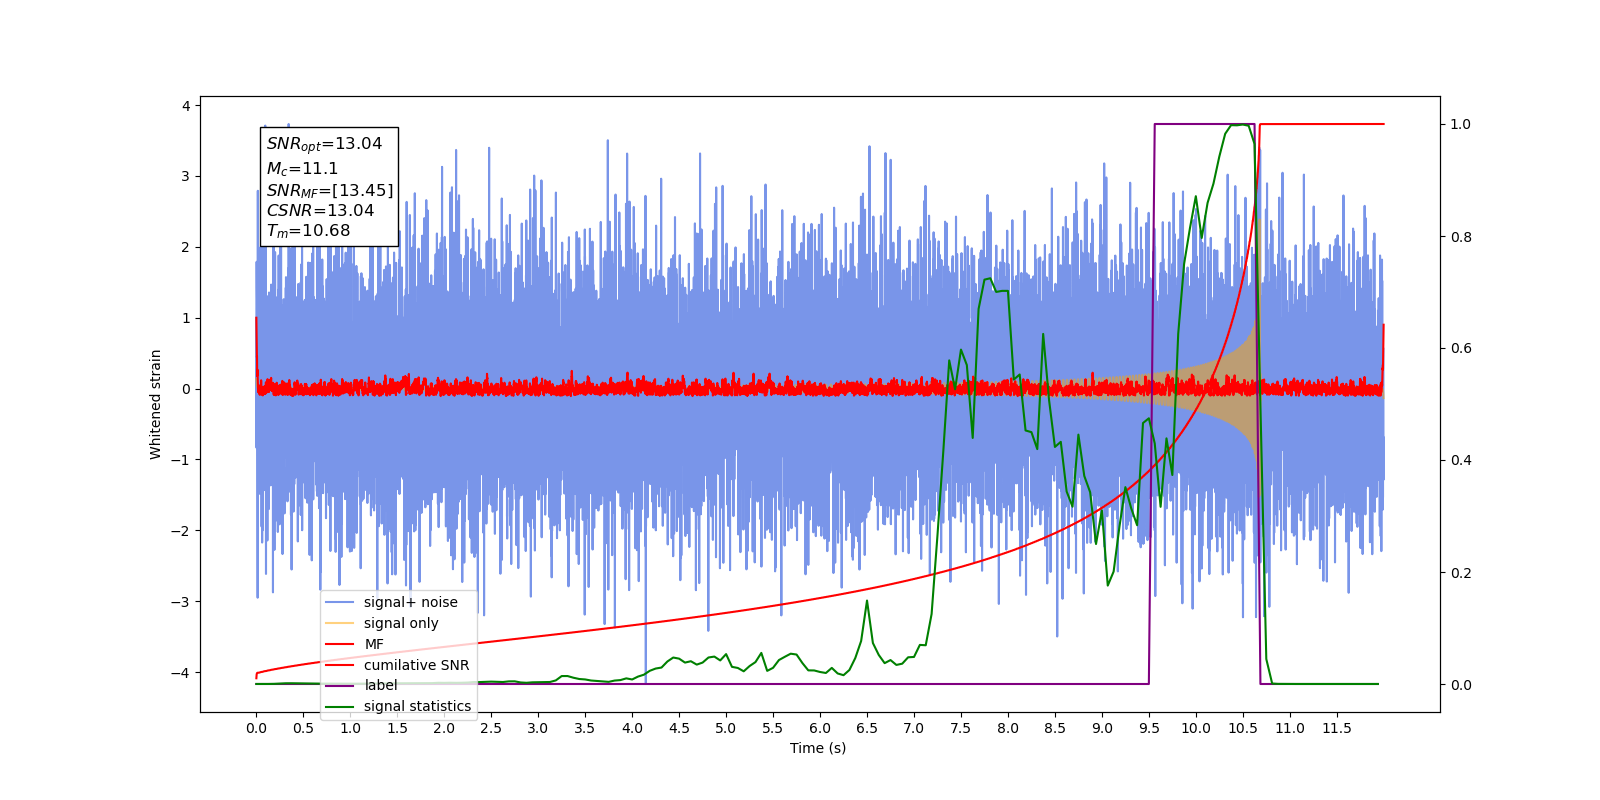Click the 'Time (s)' x-axis label
The width and height of the screenshot is (1600, 800).
click(818, 748)
